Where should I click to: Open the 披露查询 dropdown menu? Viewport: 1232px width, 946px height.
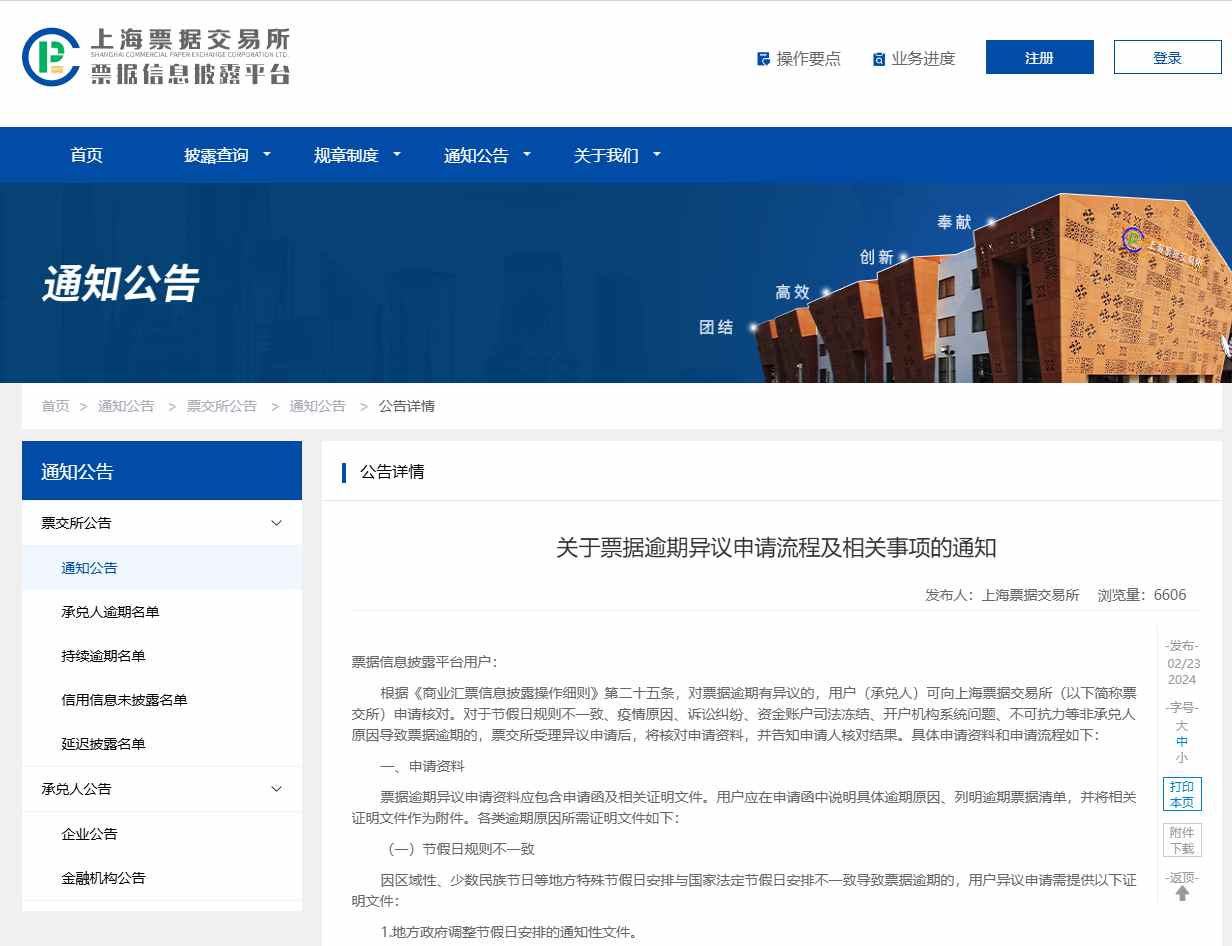pyautogui.click(x=217, y=155)
